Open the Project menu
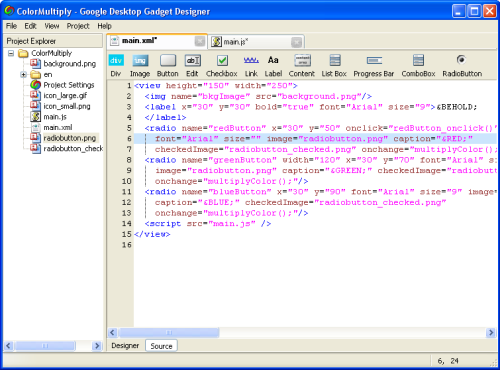Screen dimensions: 500x370 (x=78, y=26)
